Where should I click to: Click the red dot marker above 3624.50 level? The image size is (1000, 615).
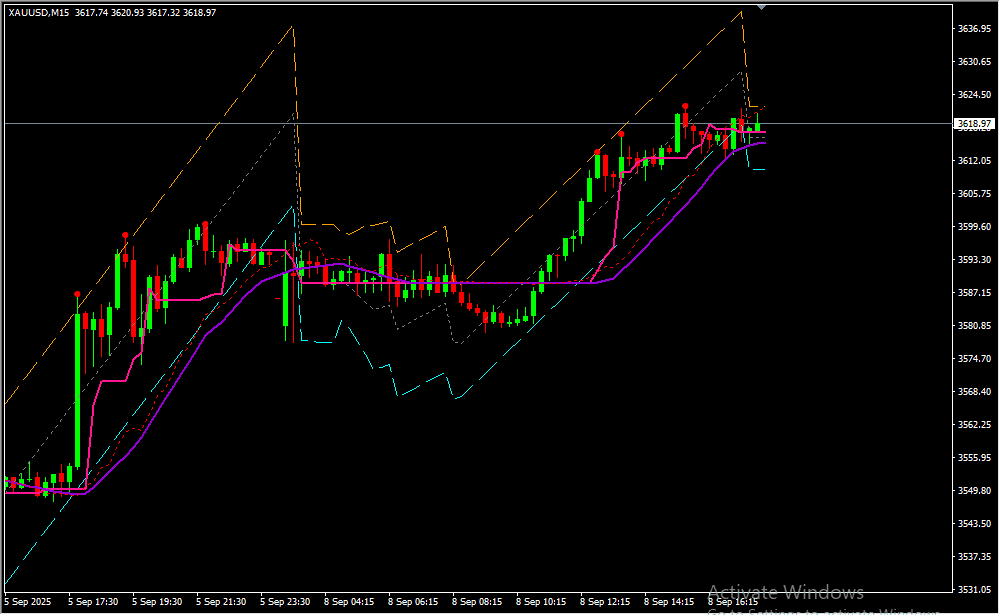[685, 105]
